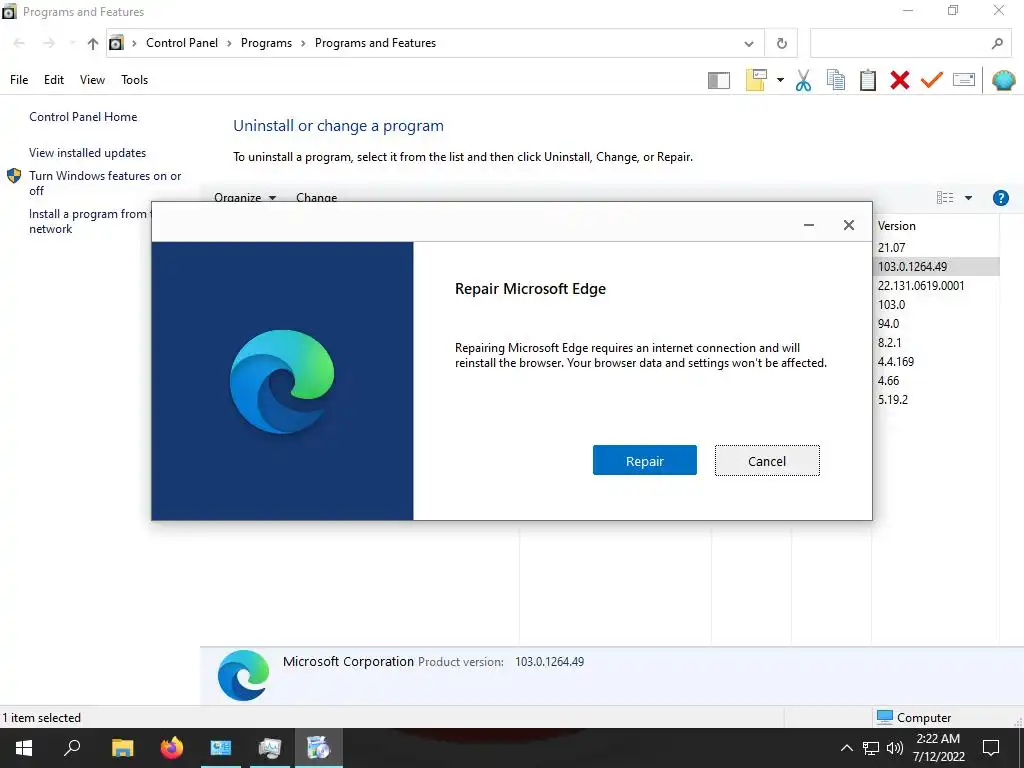Open File Explorer from the taskbar
The width and height of the screenshot is (1024, 768).
coord(122,748)
